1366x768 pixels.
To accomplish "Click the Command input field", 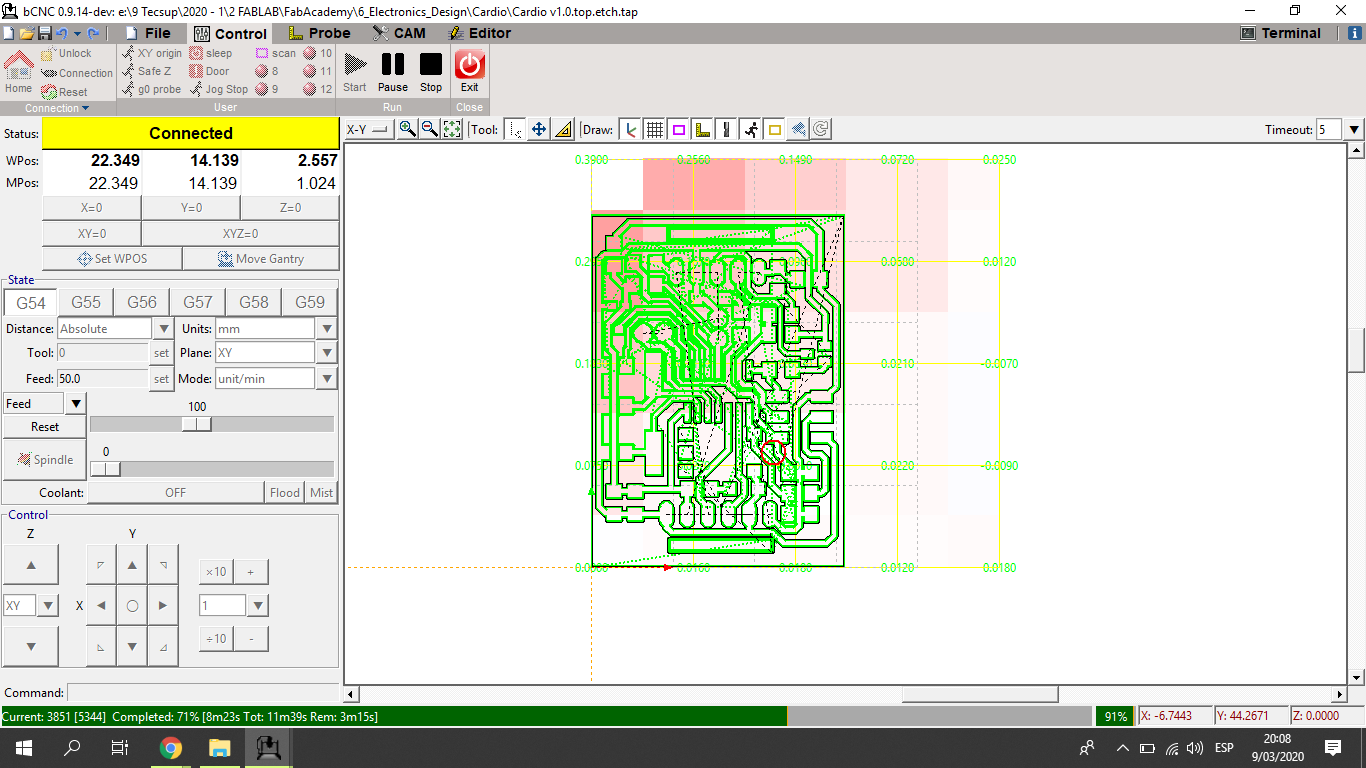I will [203, 693].
